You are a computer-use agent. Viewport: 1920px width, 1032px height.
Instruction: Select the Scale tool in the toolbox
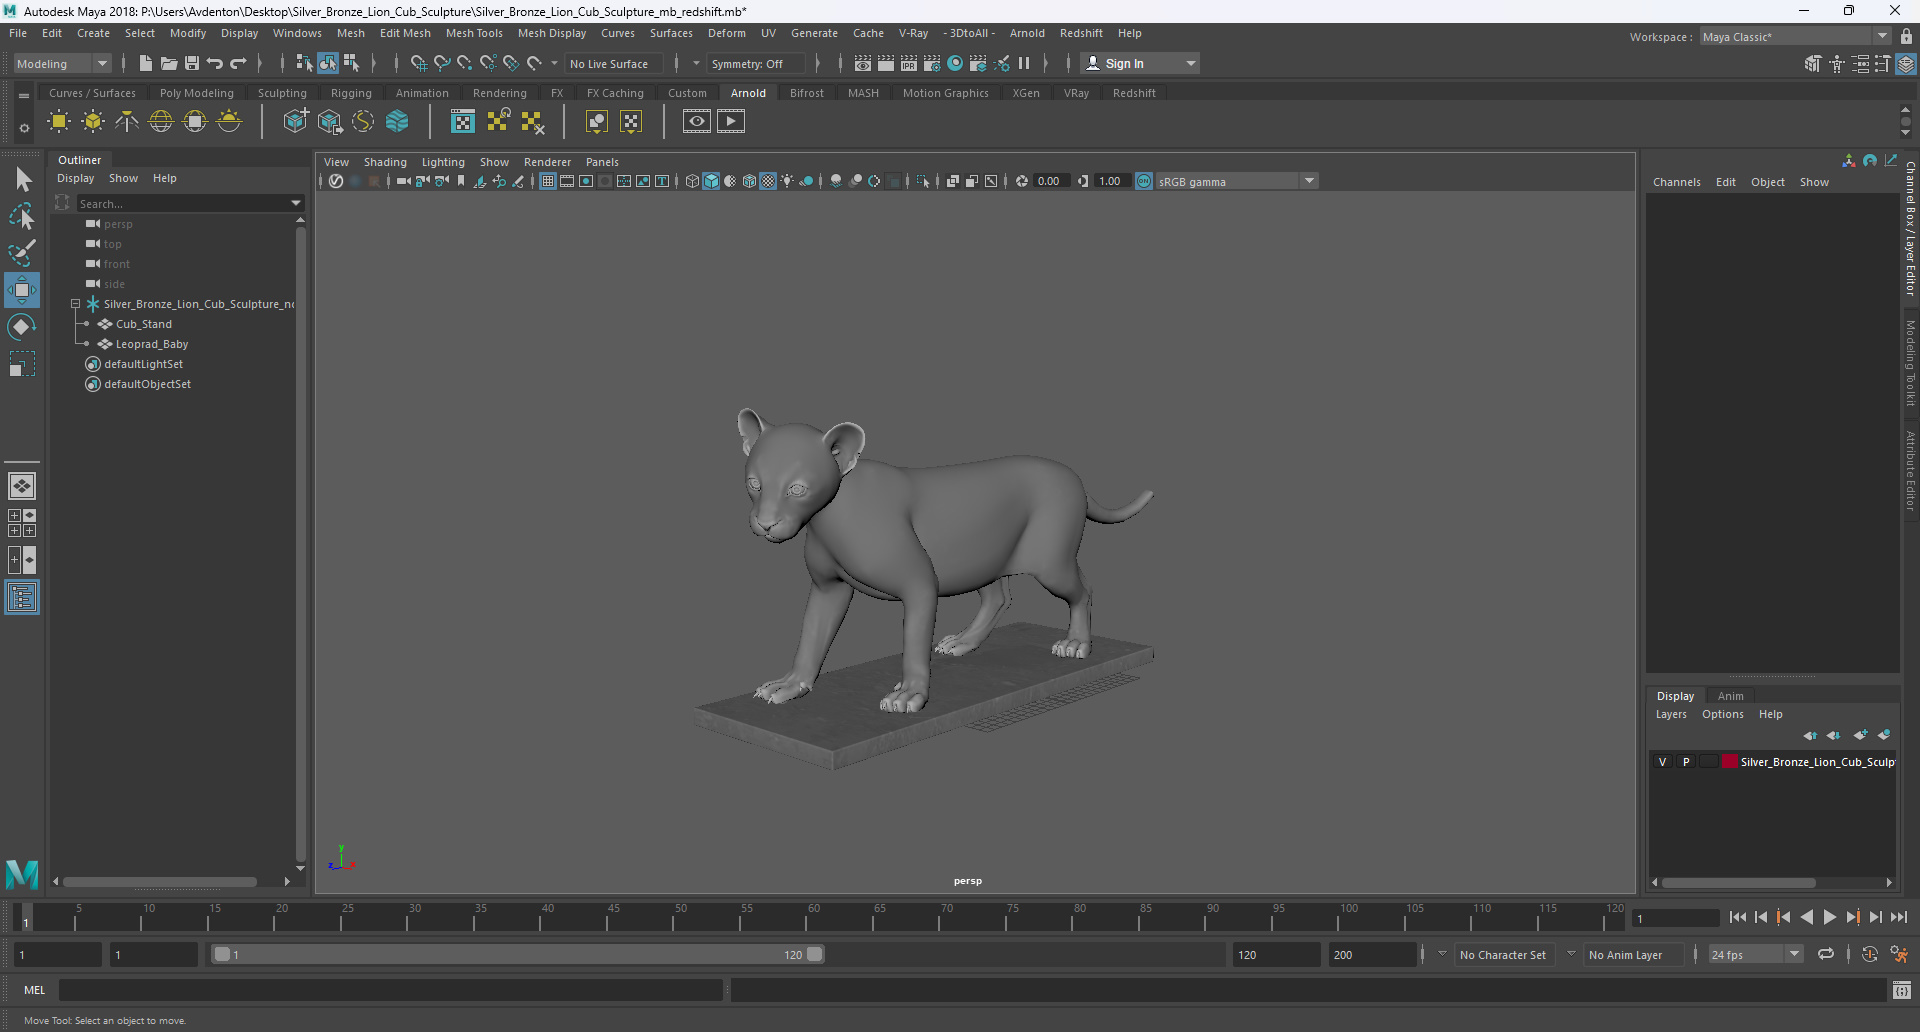point(22,364)
